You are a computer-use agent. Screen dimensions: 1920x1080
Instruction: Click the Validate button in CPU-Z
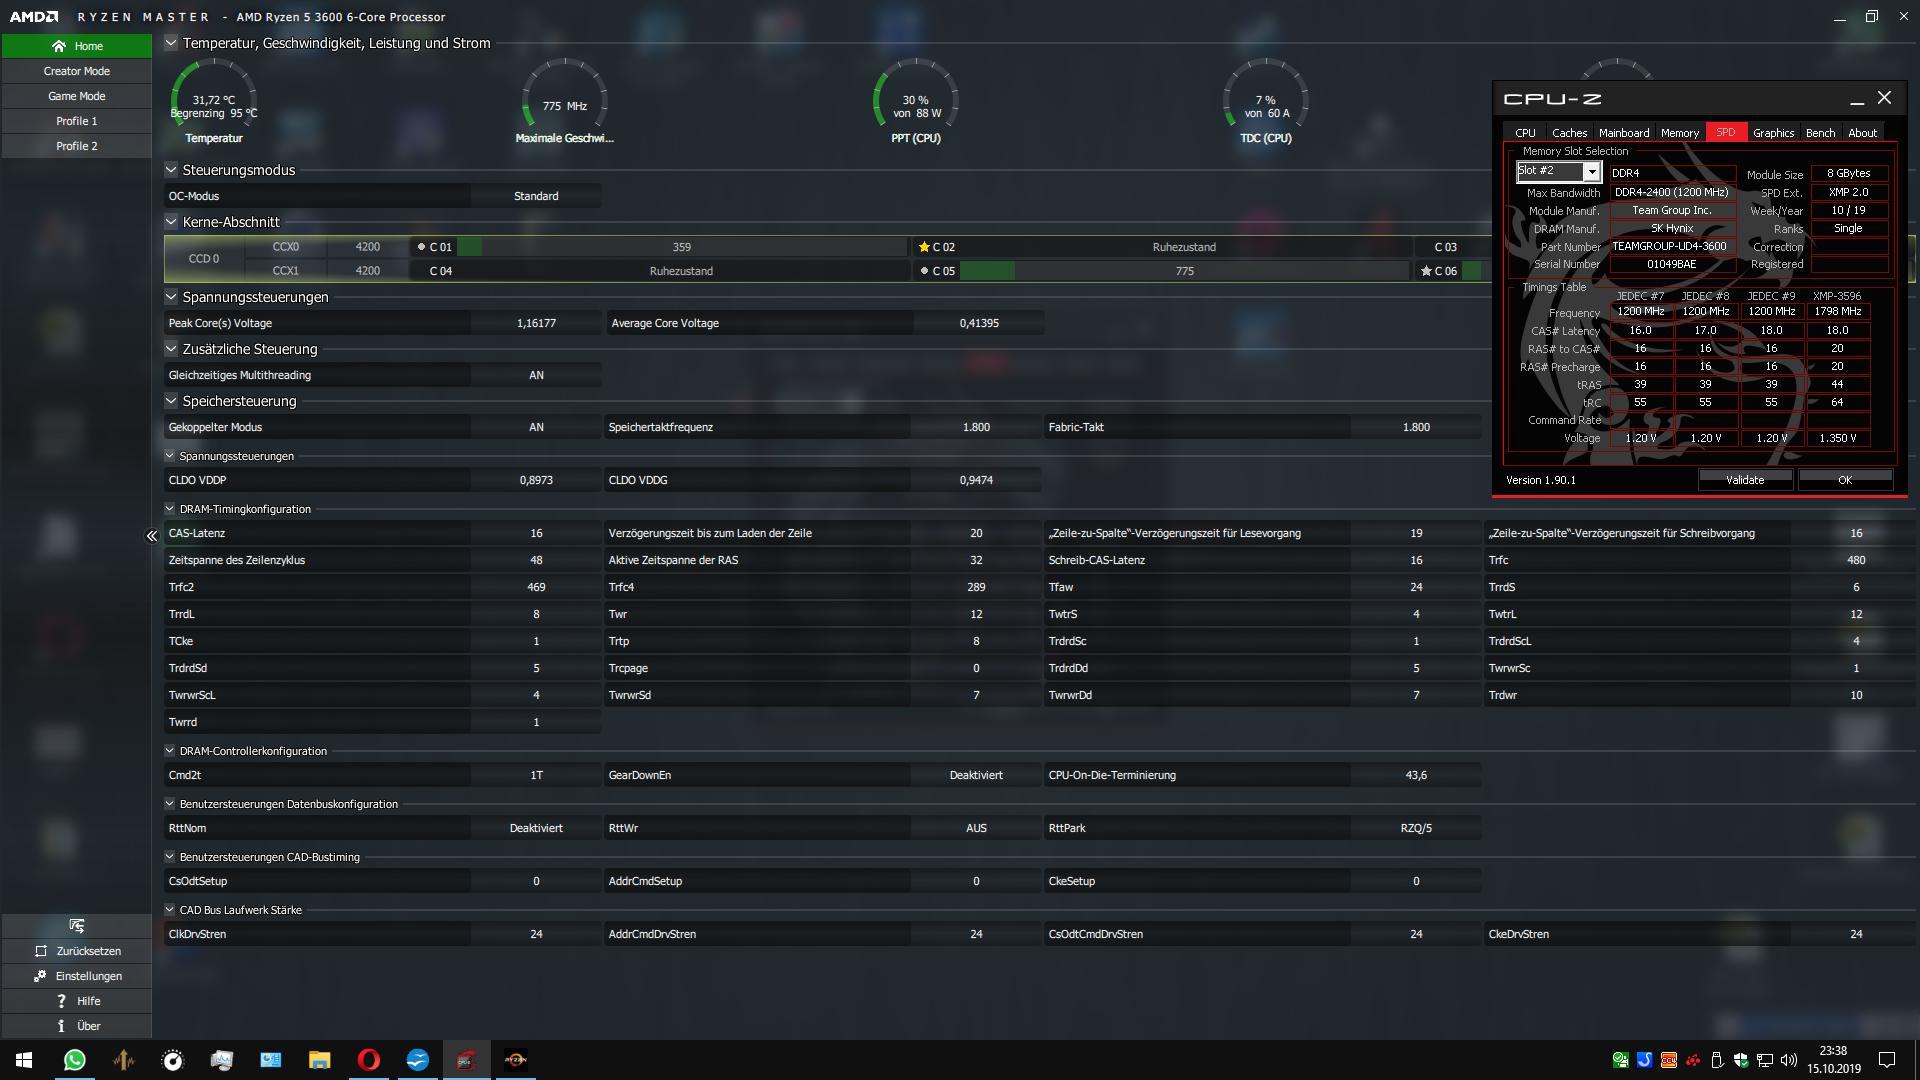pyautogui.click(x=1745, y=480)
